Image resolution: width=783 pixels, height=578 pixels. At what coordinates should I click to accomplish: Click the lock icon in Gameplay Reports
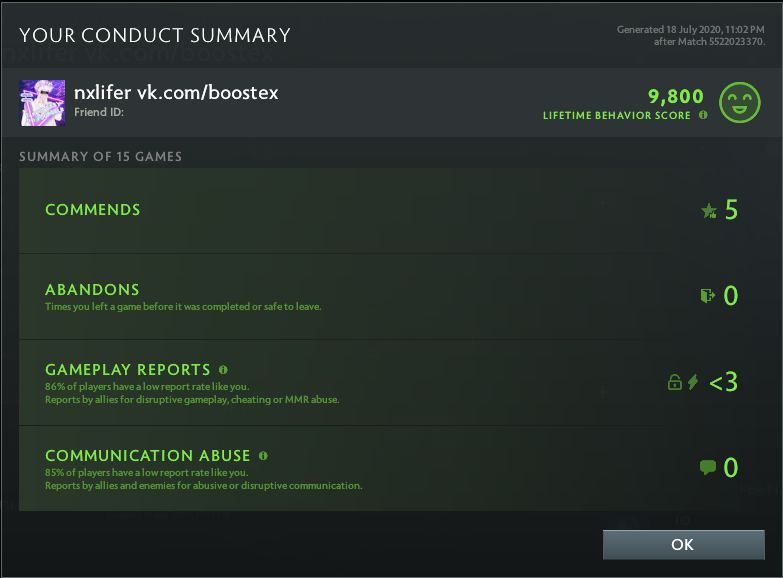pos(675,382)
